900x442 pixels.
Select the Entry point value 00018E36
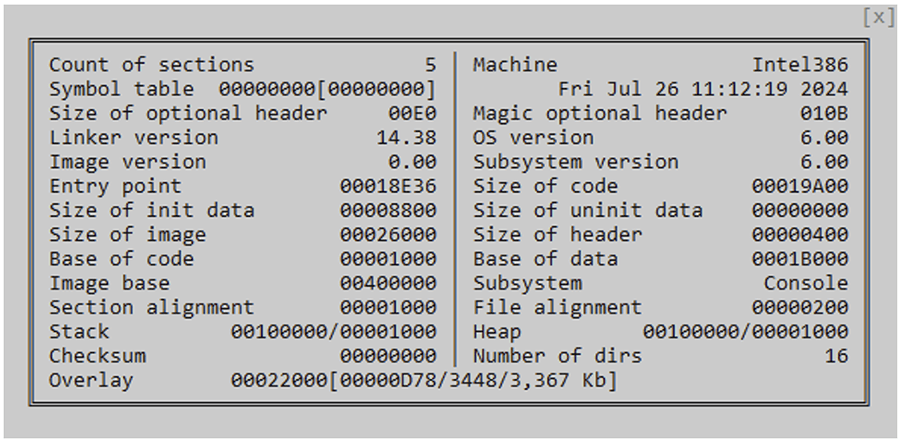coord(388,186)
